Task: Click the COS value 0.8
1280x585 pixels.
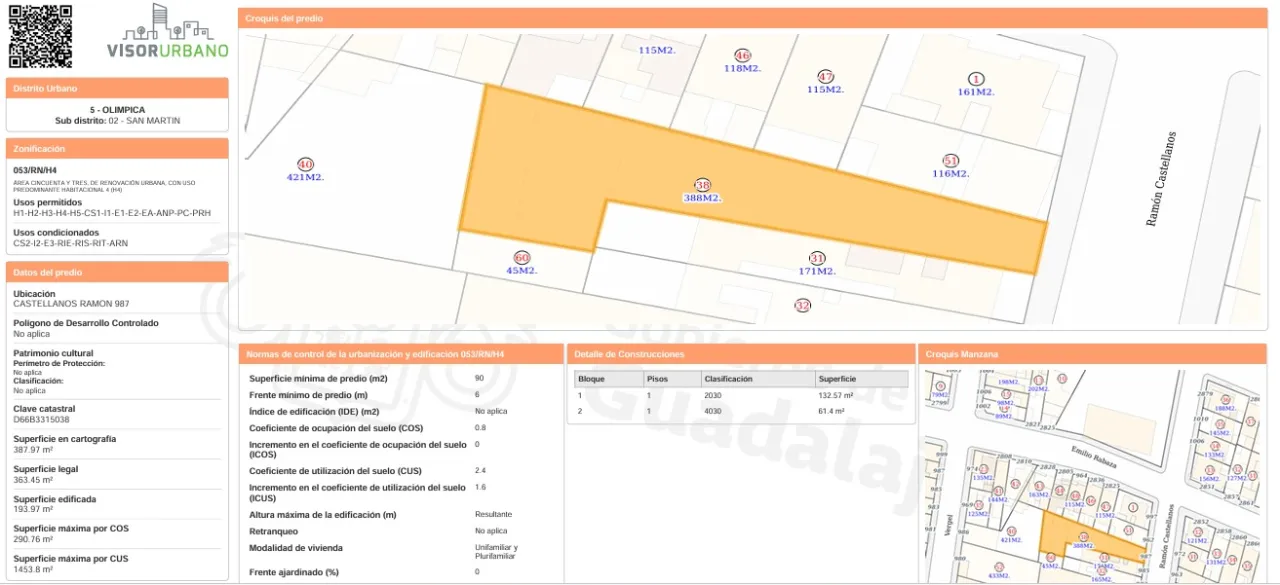Action: click(480, 427)
